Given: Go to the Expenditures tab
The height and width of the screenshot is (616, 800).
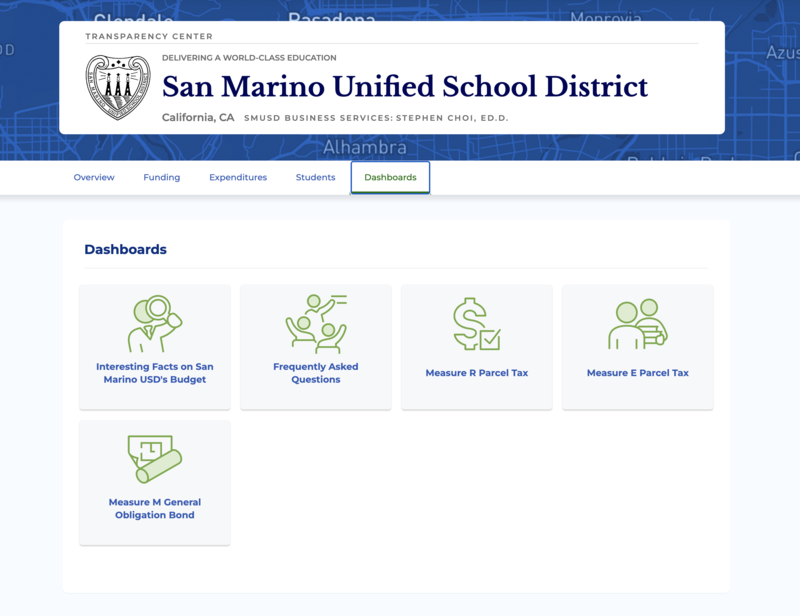Looking at the screenshot, I should pyautogui.click(x=238, y=177).
